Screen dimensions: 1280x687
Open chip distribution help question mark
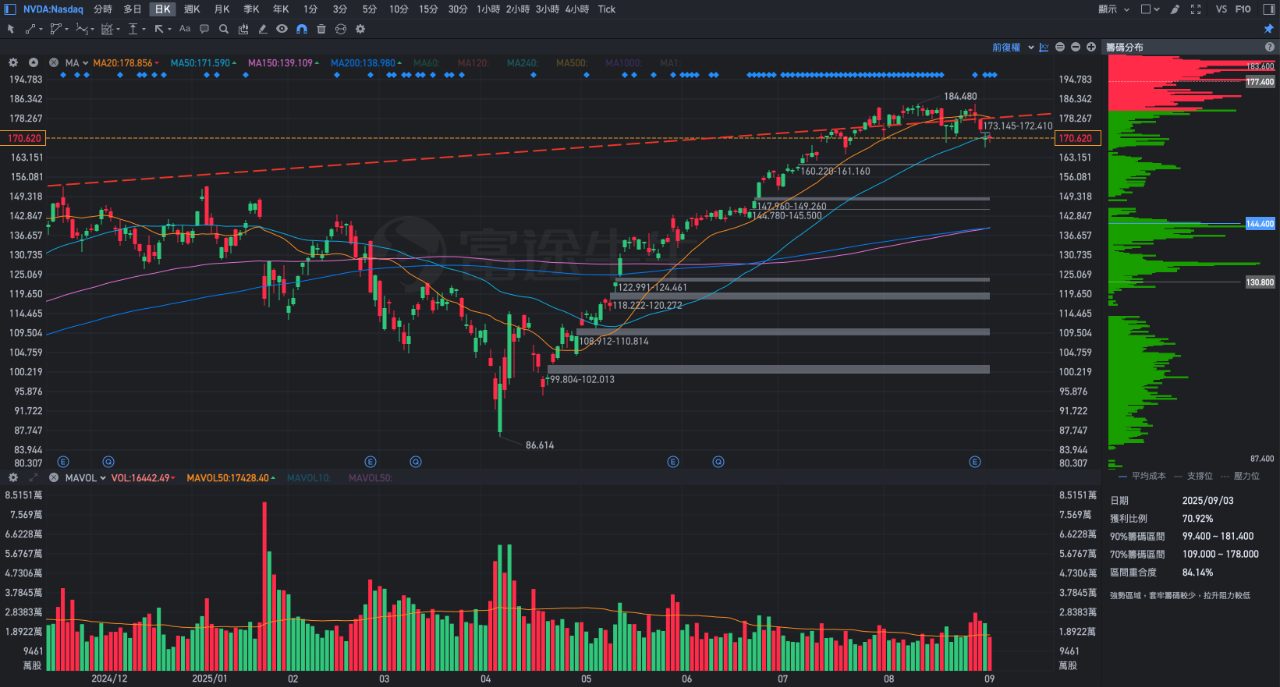click(1269, 47)
